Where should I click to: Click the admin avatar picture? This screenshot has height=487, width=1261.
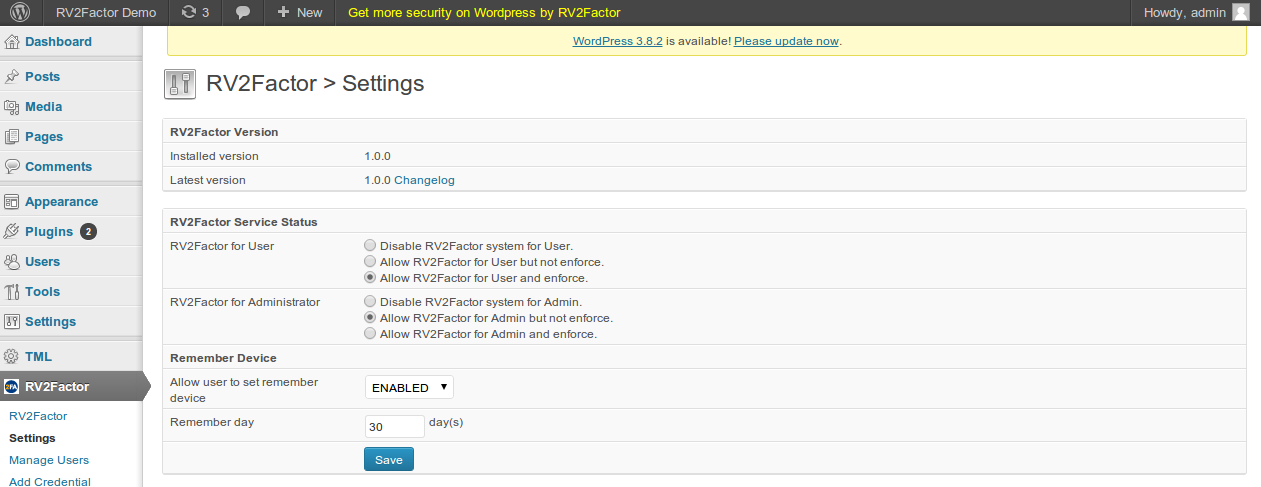[x=1241, y=13]
